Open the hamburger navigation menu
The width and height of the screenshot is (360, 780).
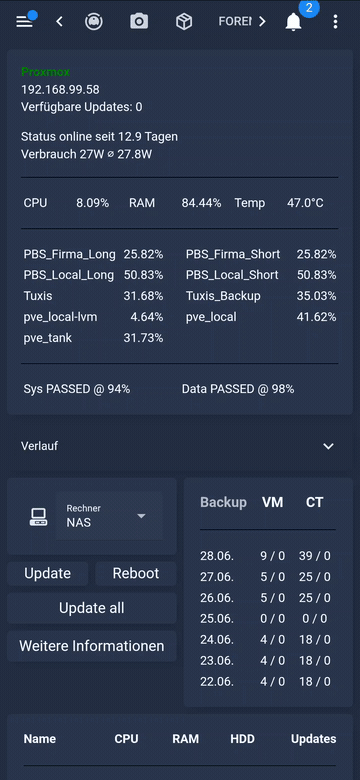pos(24,22)
